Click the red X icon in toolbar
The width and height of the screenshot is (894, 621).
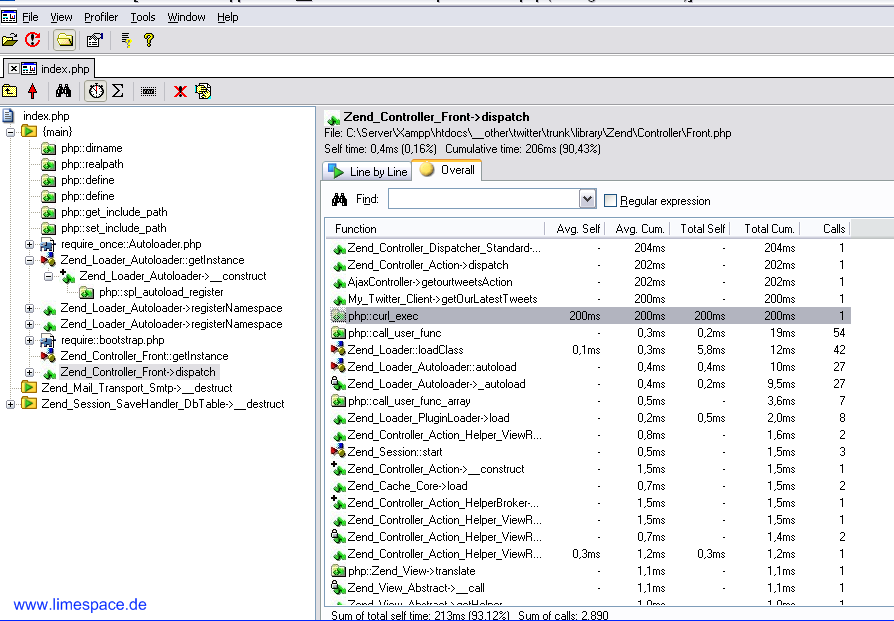pyautogui.click(x=180, y=91)
